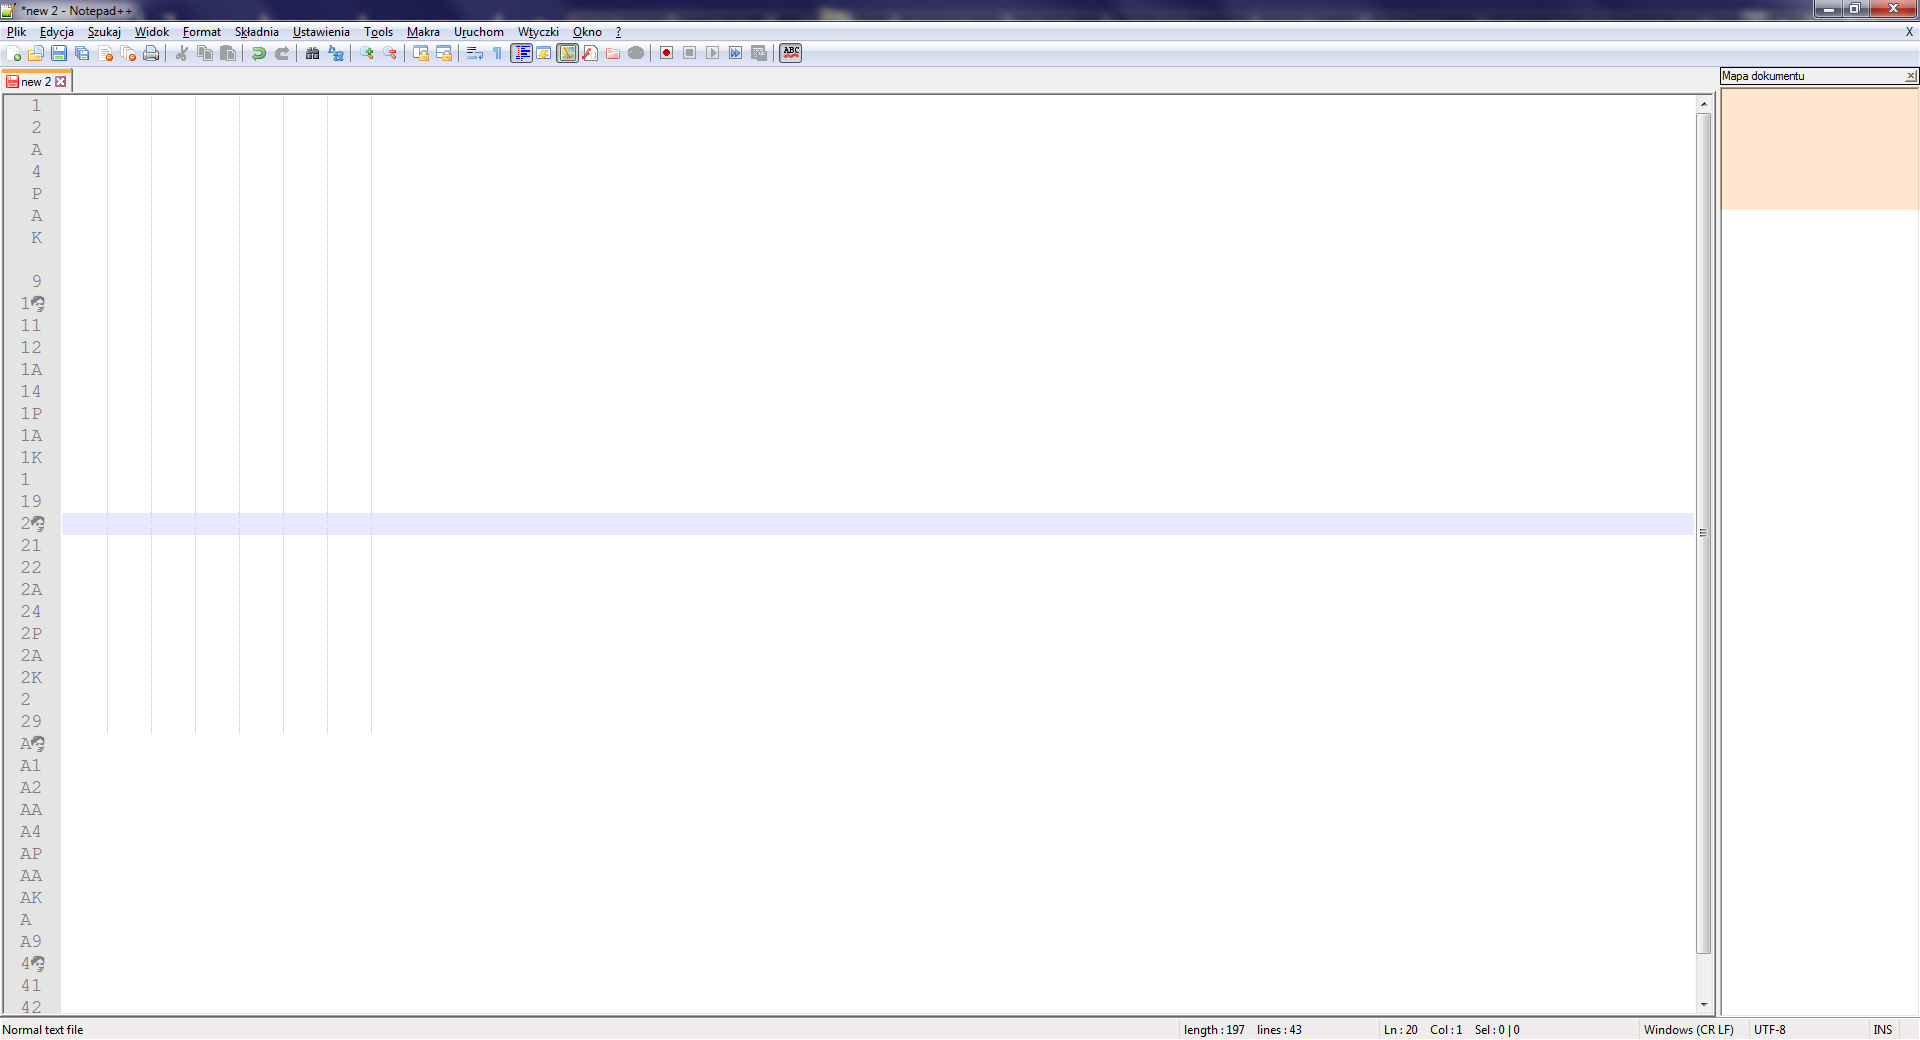The width and height of the screenshot is (1920, 1040).
Task: Open a file using the folder icon
Action: click(36, 53)
